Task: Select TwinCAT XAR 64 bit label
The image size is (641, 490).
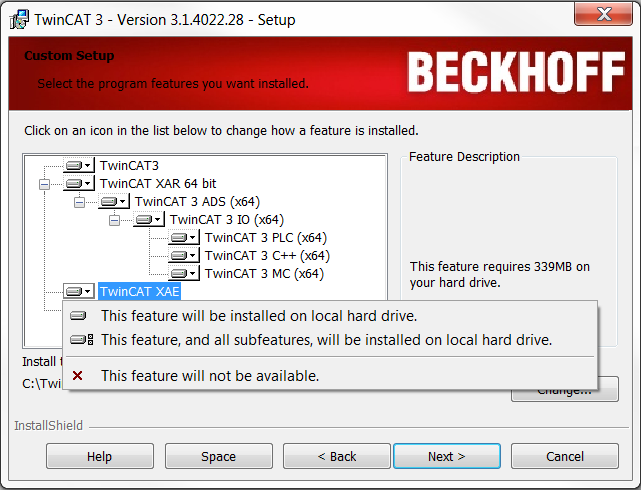Action: click(x=158, y=183)
